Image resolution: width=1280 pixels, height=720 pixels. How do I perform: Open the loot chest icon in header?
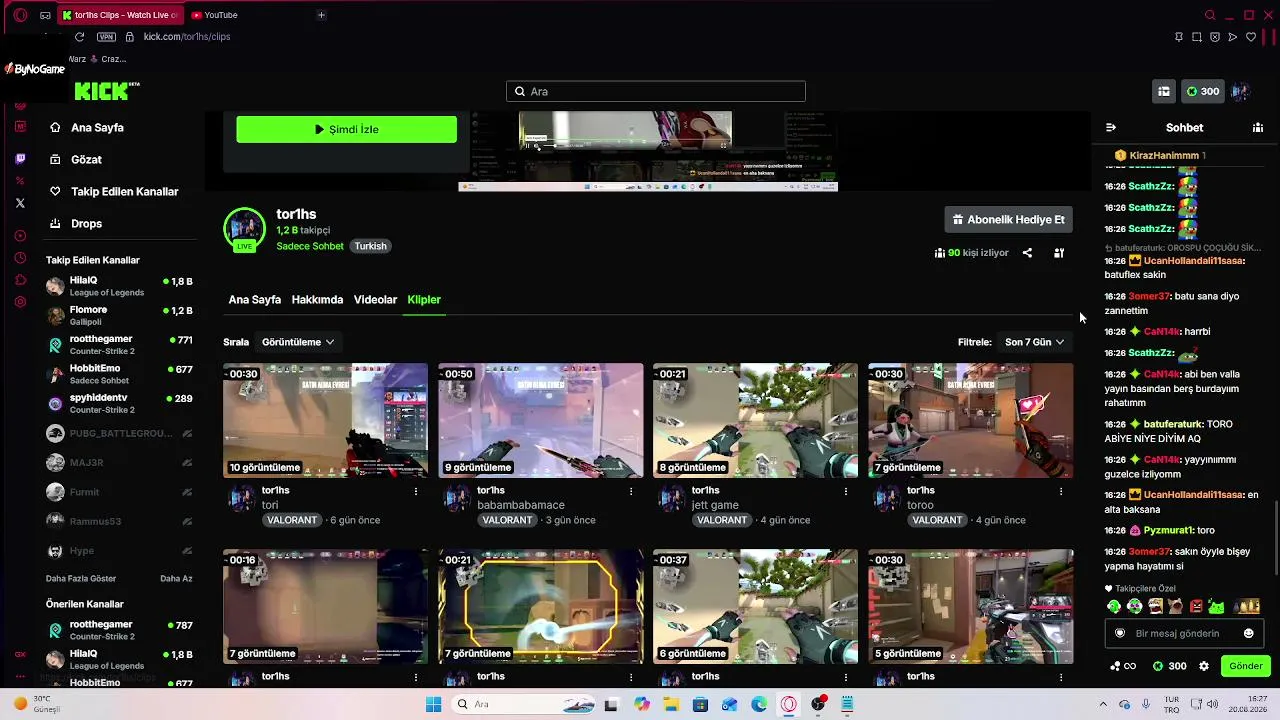tap(1164, 91)
